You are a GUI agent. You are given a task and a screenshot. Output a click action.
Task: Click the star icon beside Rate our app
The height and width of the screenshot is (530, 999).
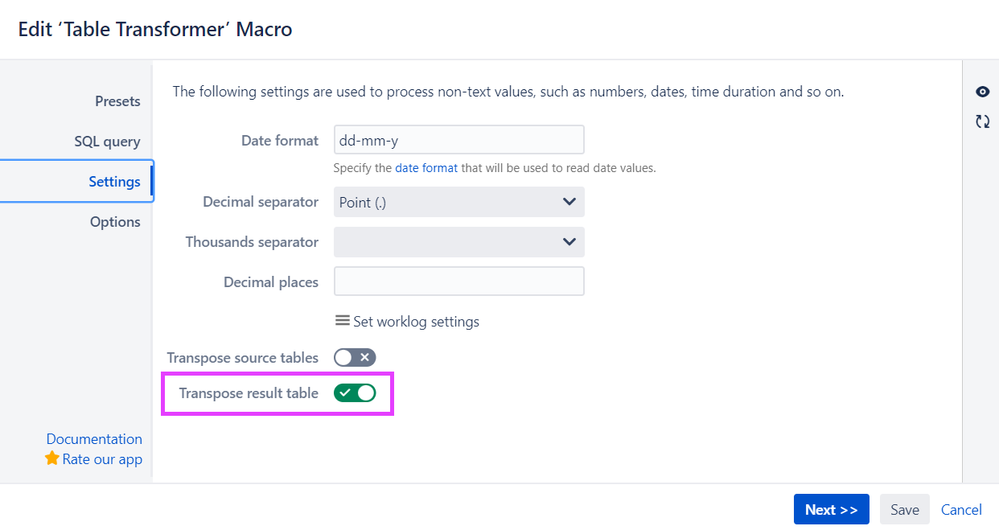[52, 459]
